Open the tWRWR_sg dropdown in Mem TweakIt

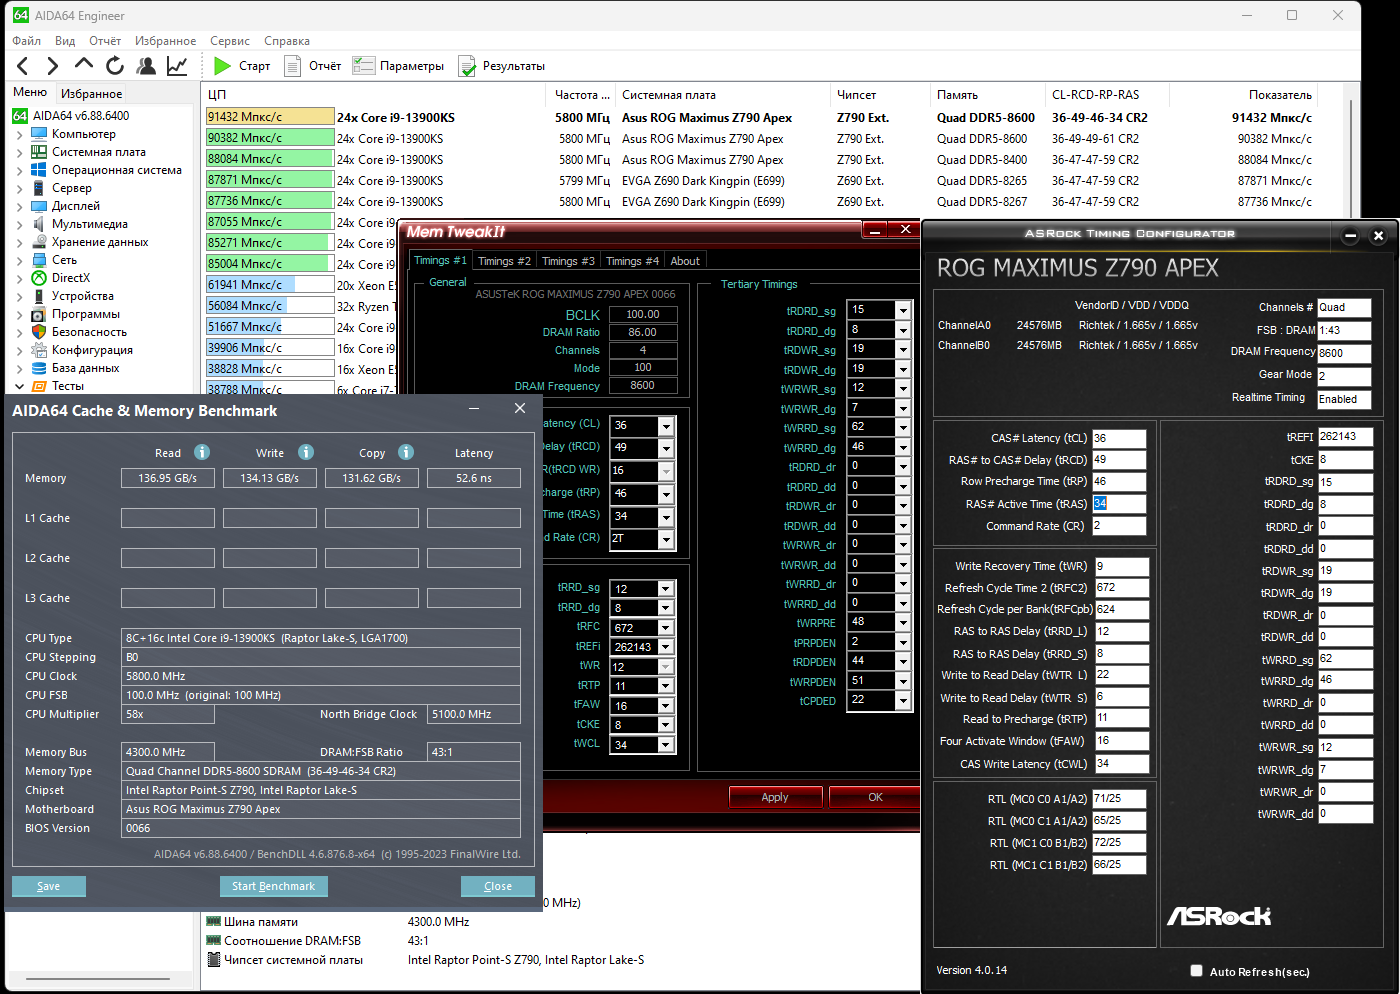[x=902, y=388]
